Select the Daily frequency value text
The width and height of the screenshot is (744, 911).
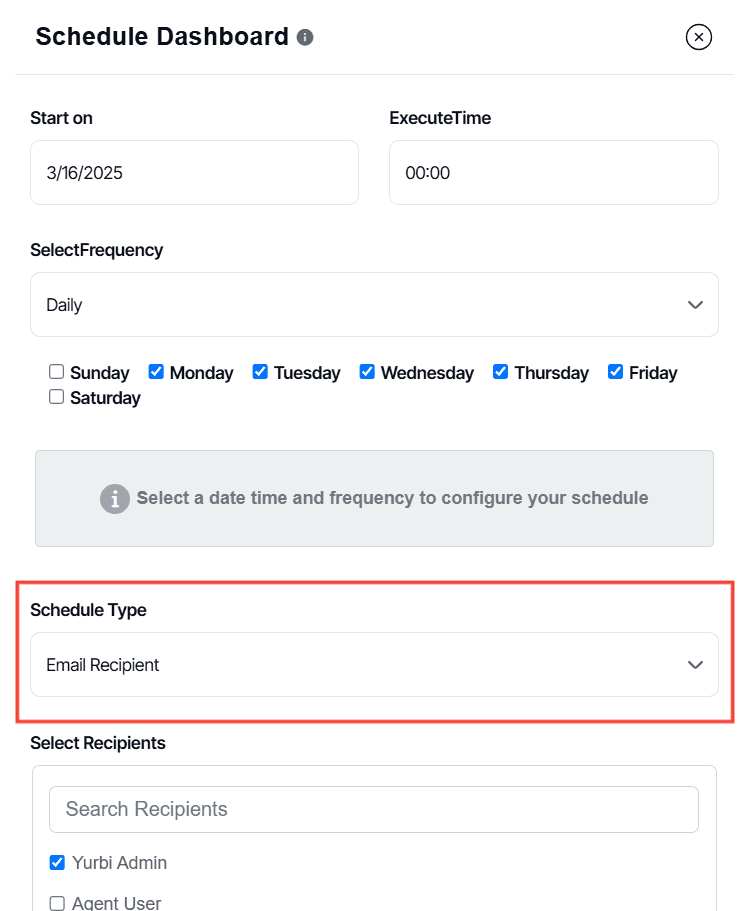[63, 304]
